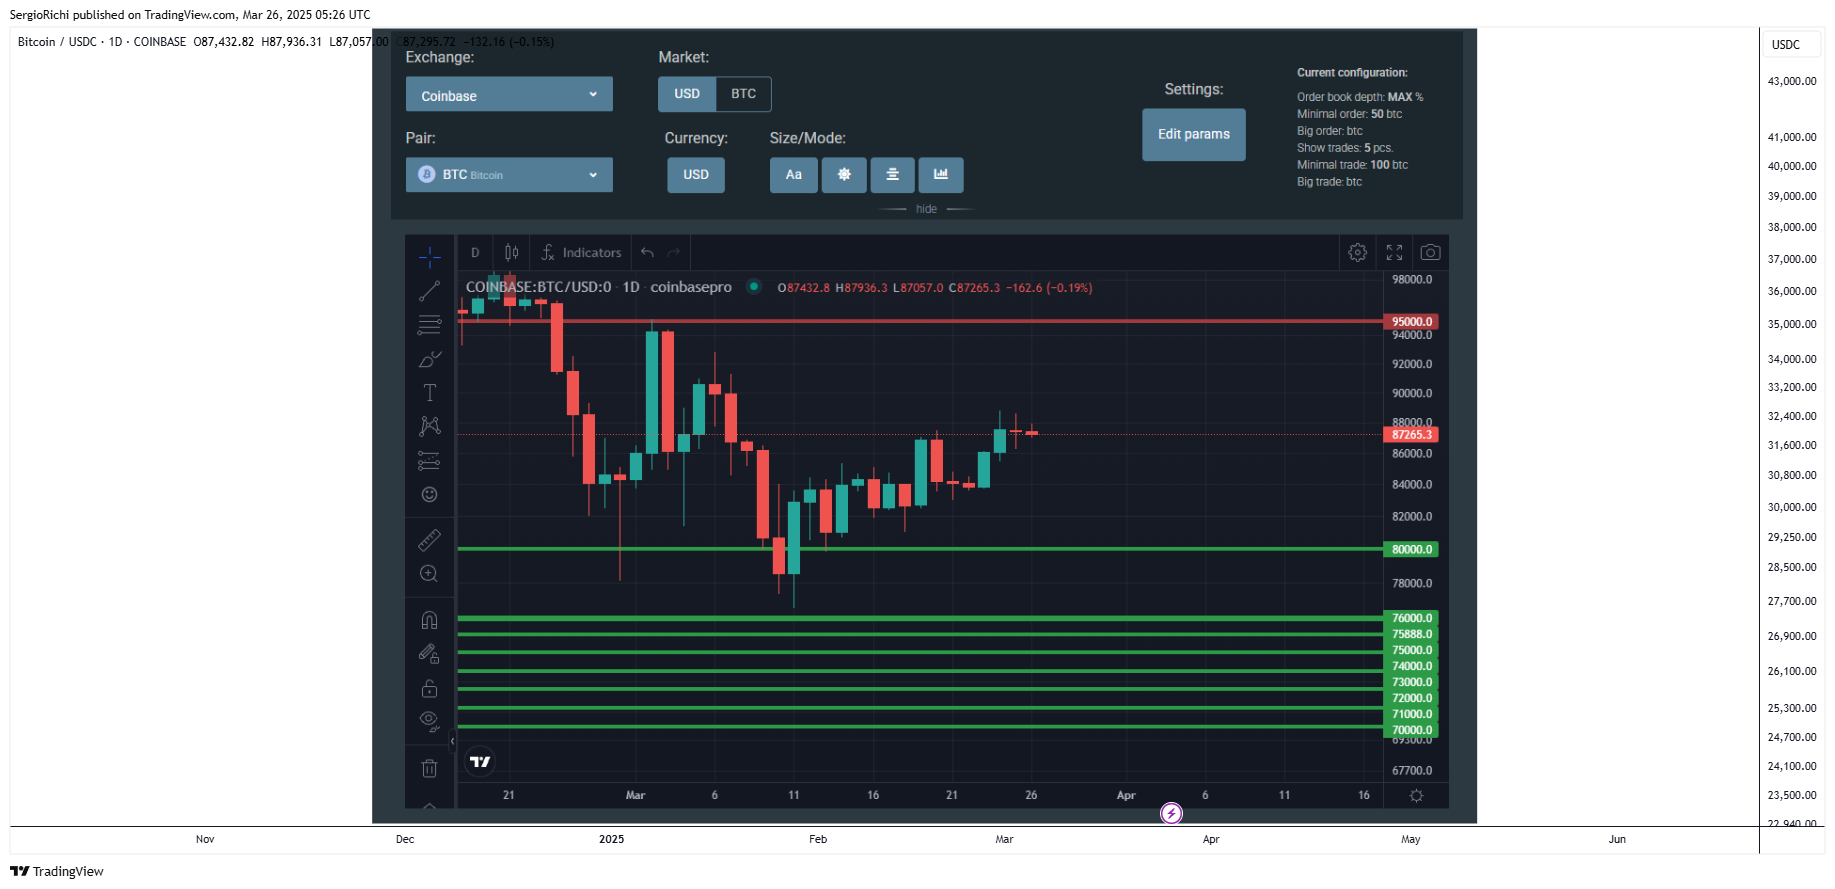
Task: Toggle hide all drawings eye icon
Action: pos(429,721)
